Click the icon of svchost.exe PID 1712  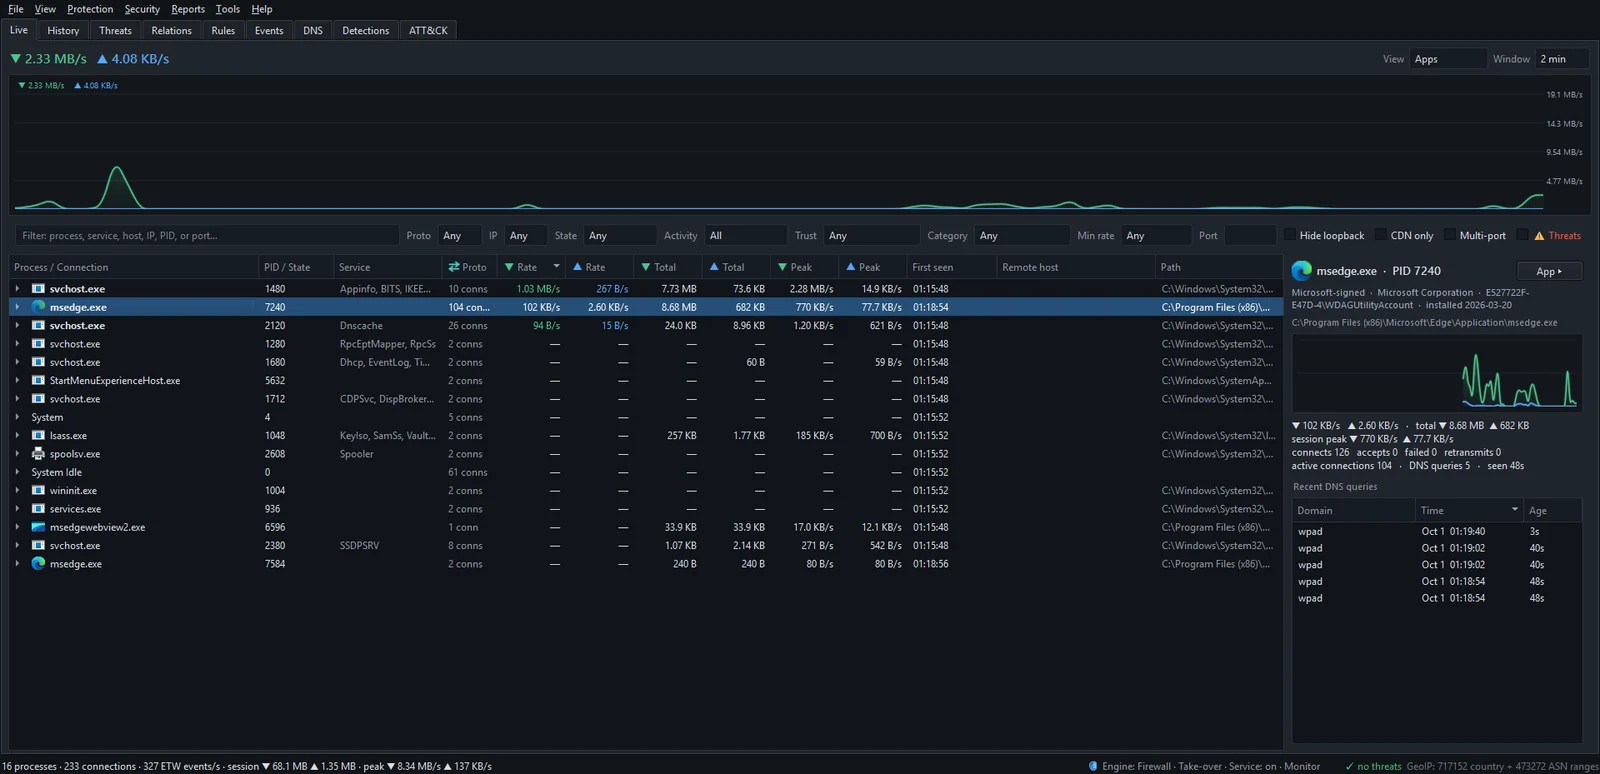[38, 399]
